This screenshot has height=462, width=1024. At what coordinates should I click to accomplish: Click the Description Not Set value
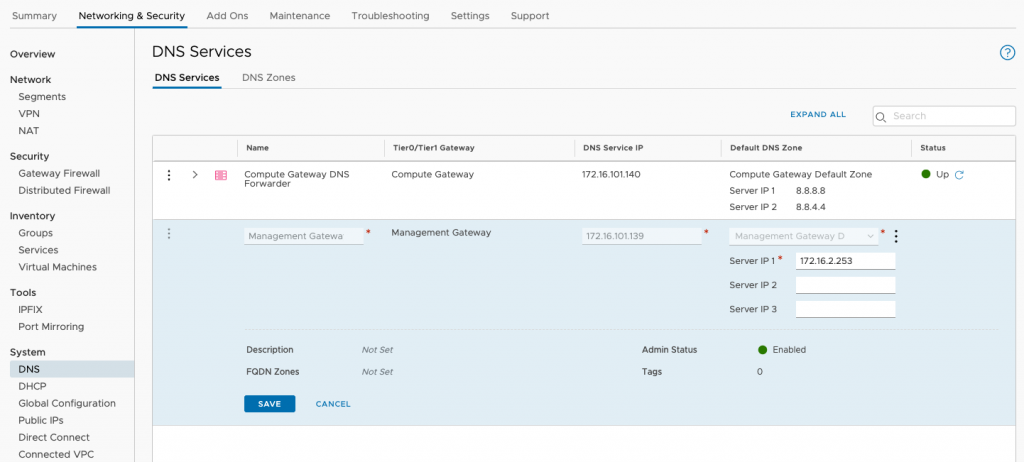point(377,350)
